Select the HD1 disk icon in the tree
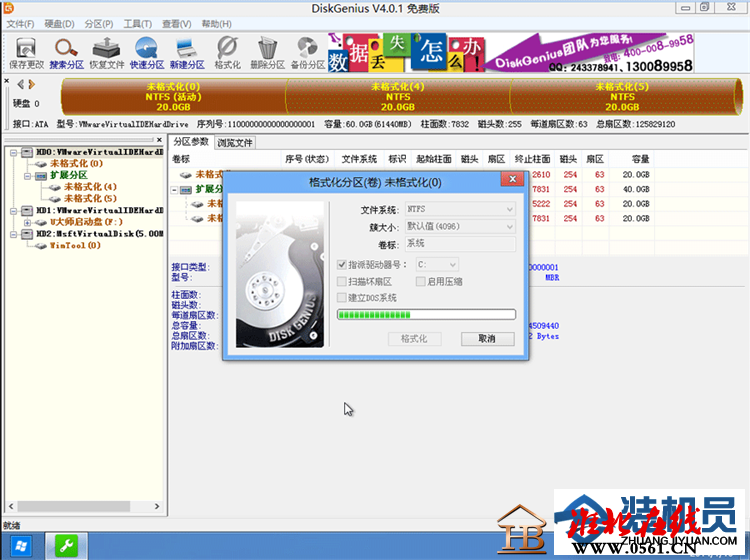 27,210
